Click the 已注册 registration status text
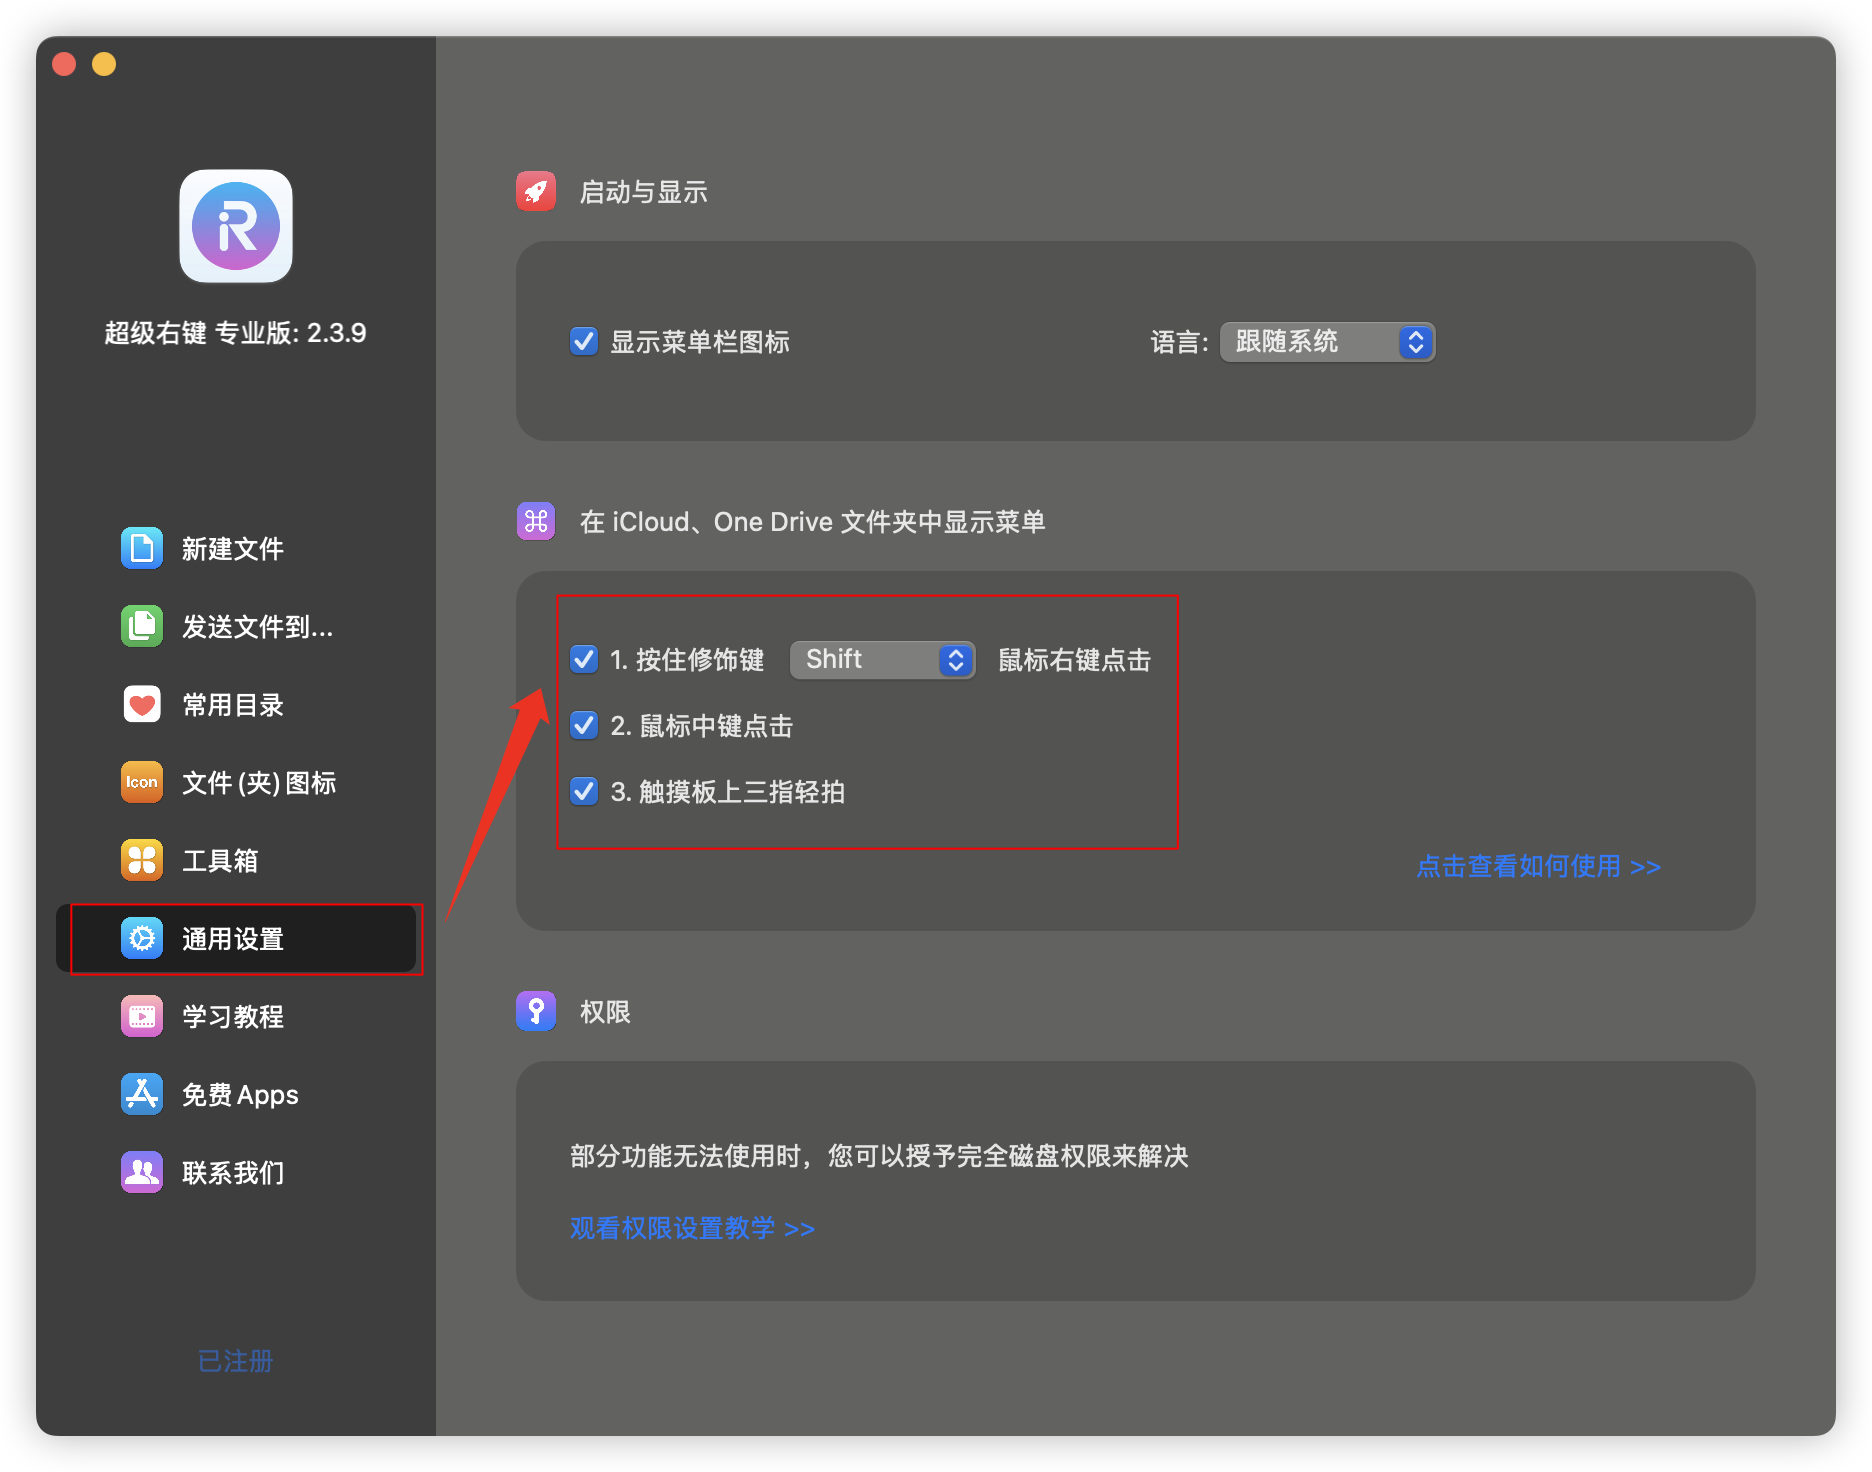This screenshot has width=1872, height=1472. coord(236,1361)
